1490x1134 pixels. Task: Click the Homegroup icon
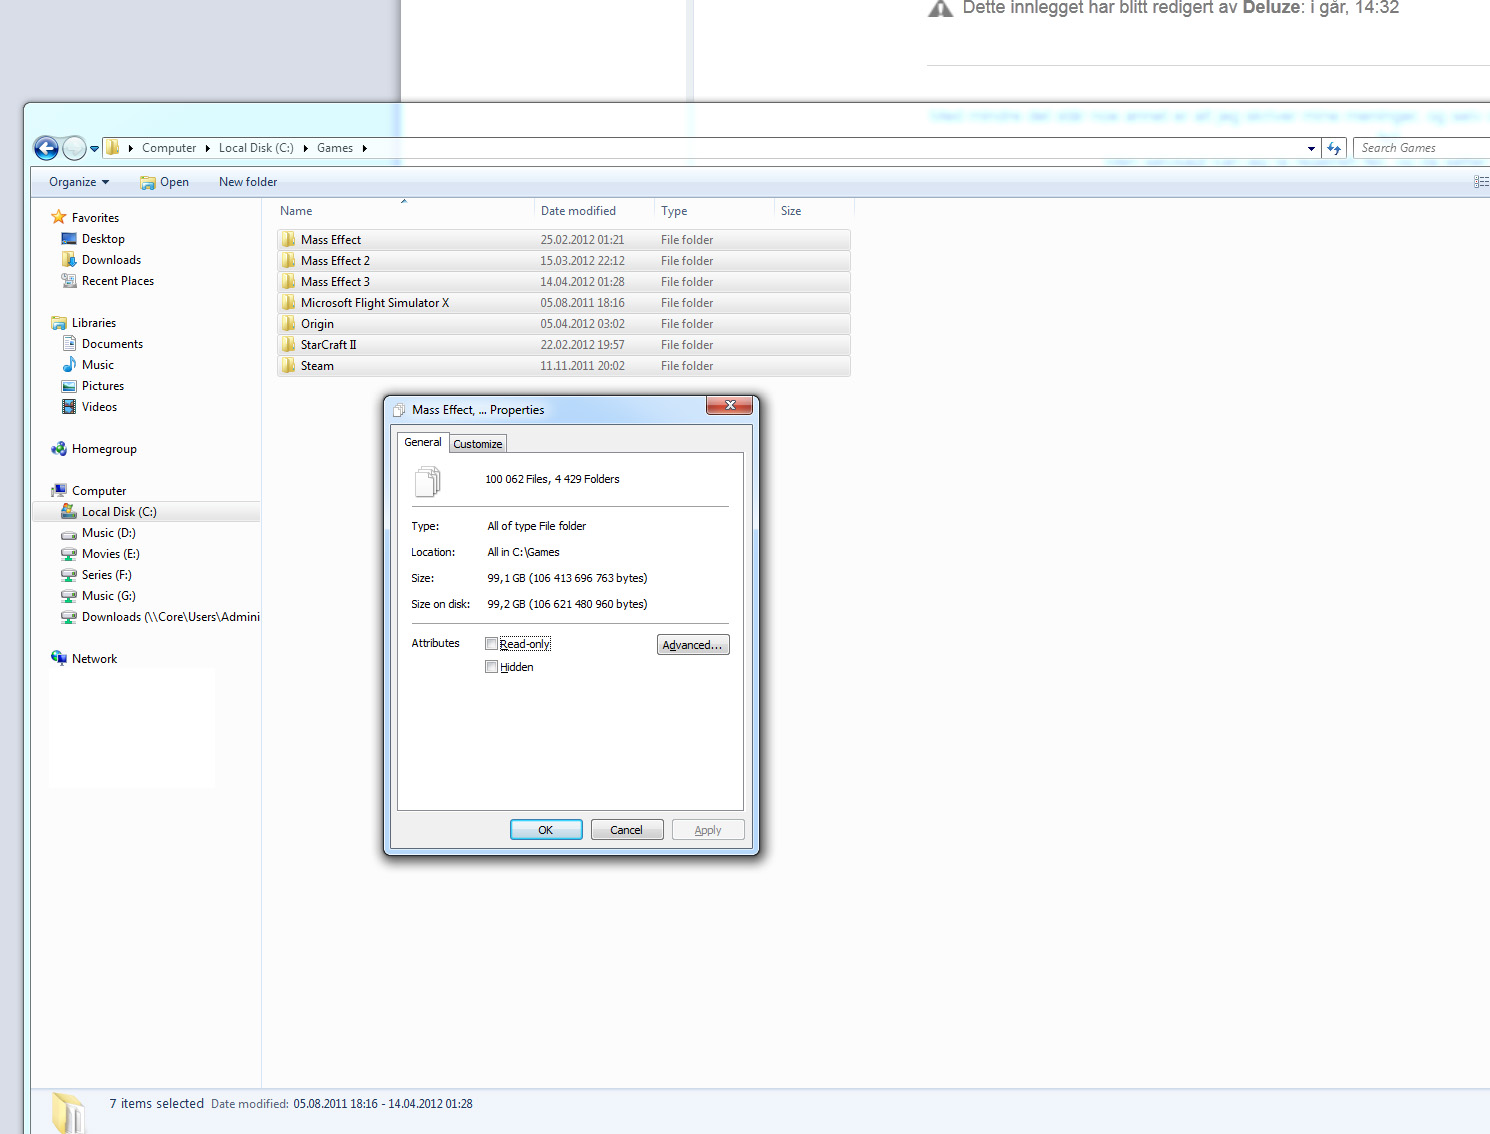click(x=59, y=449)
